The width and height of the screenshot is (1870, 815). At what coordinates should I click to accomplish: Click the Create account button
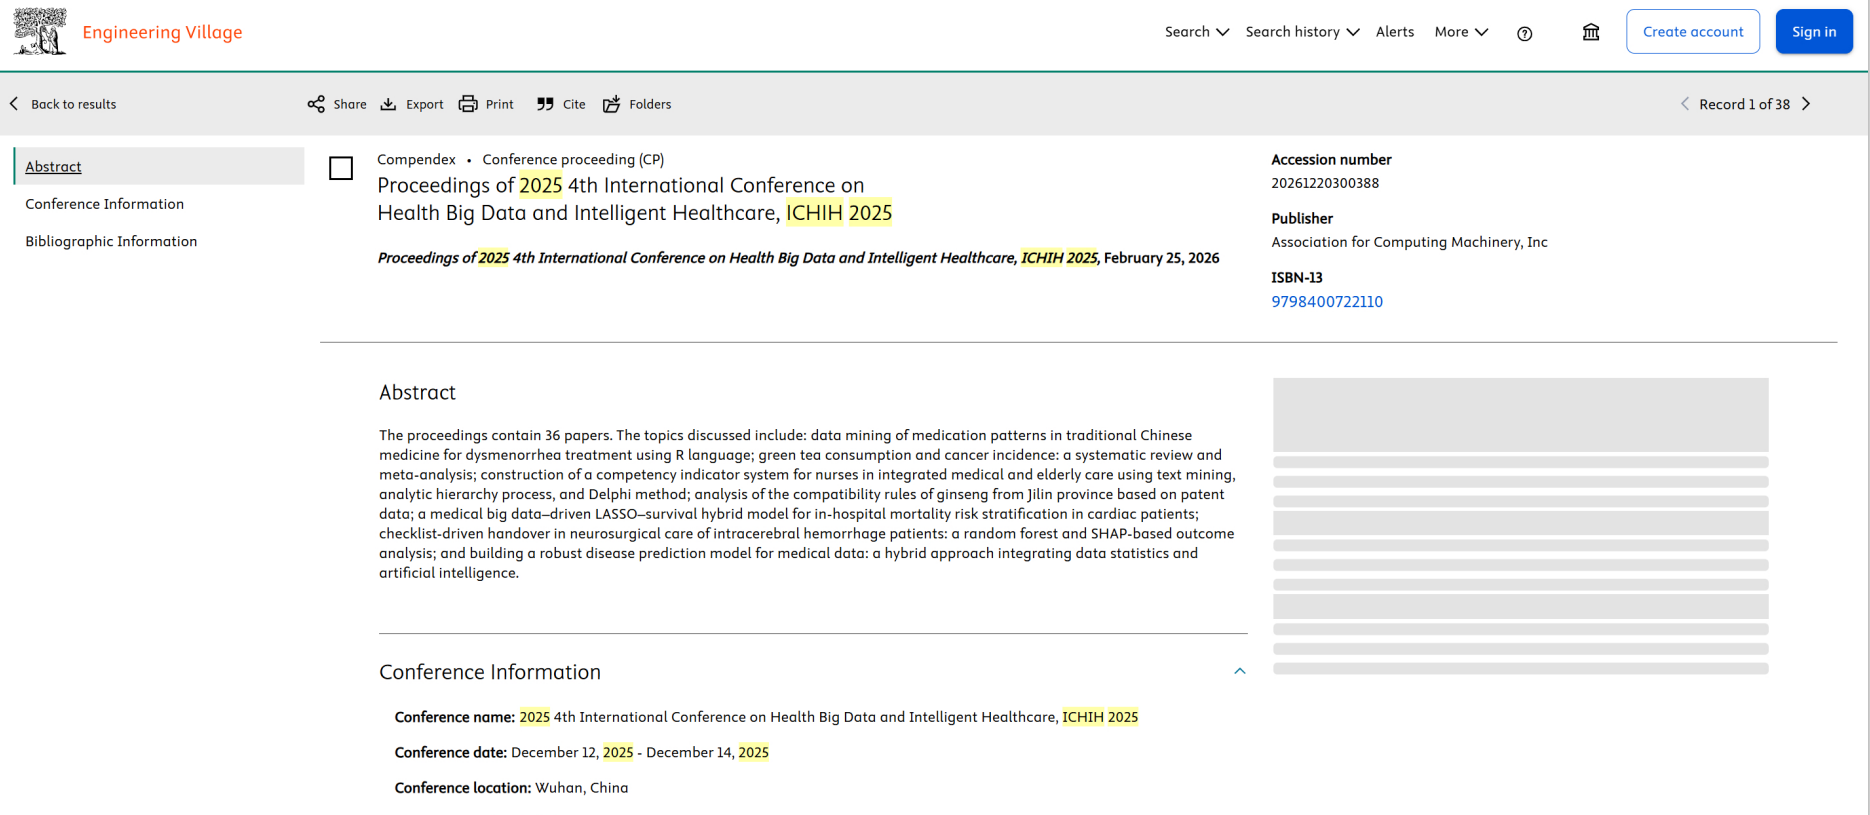pyautogui.click(x=1693, y=32)
